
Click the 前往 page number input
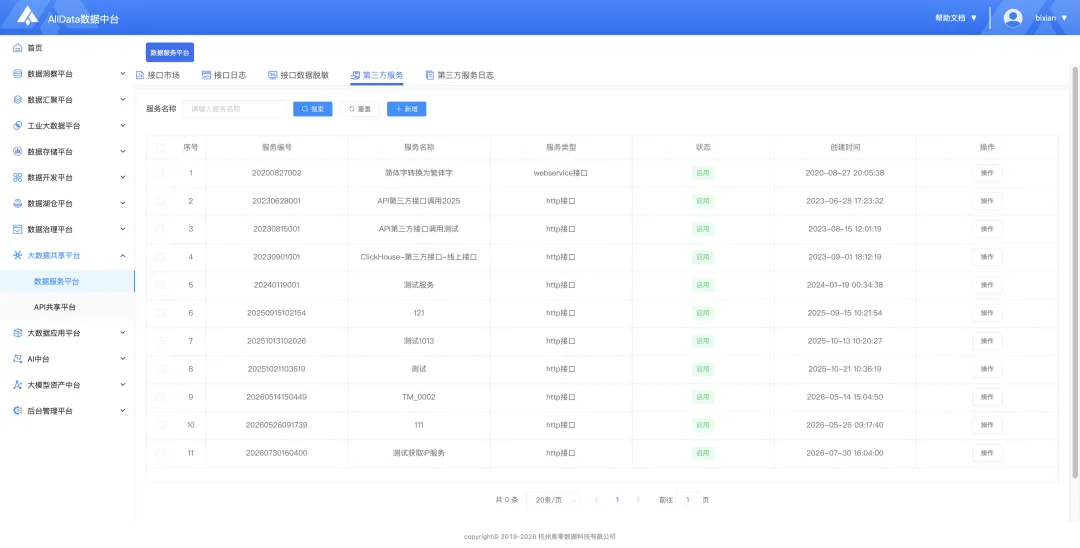pyautogui.click(x=687, y=500)
